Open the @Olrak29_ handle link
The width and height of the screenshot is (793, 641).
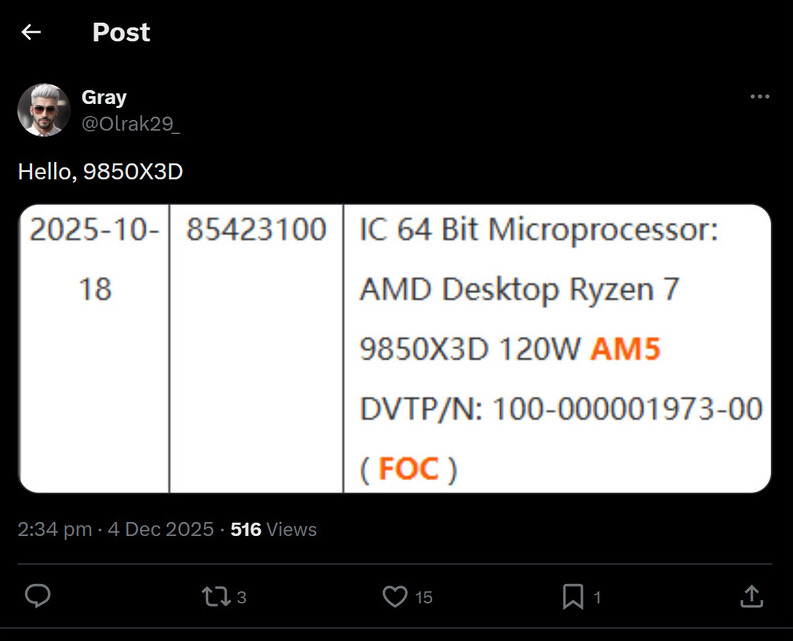[129, 122]
